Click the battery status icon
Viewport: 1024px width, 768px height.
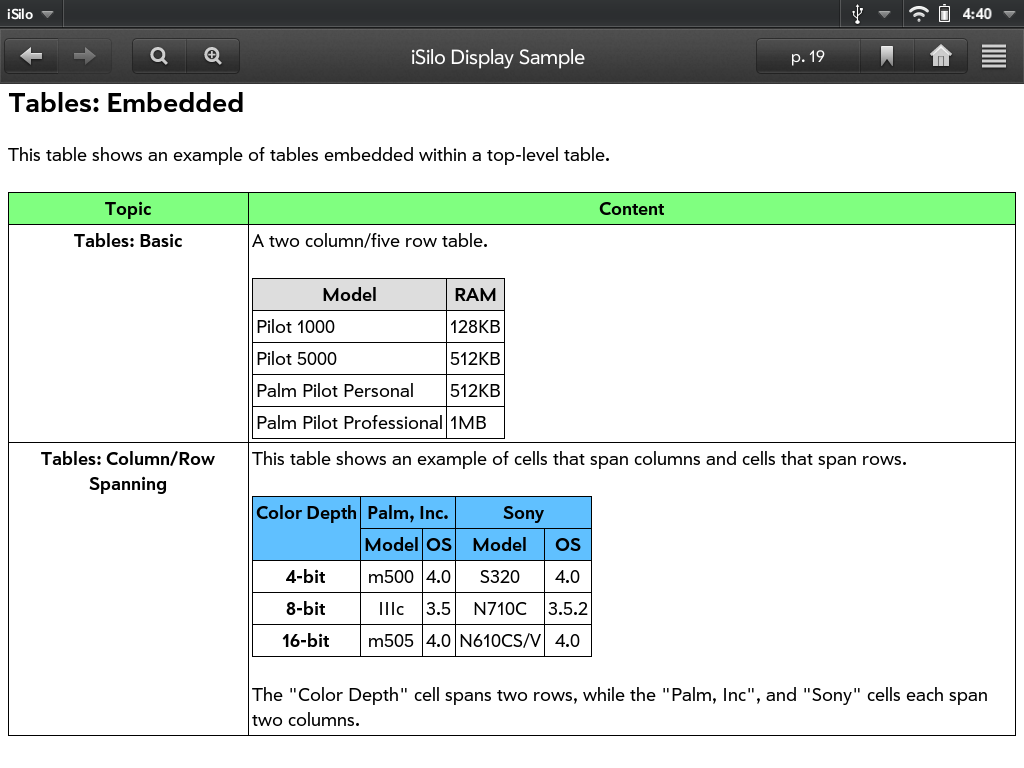pyautogui.click(x=944, y=14)
